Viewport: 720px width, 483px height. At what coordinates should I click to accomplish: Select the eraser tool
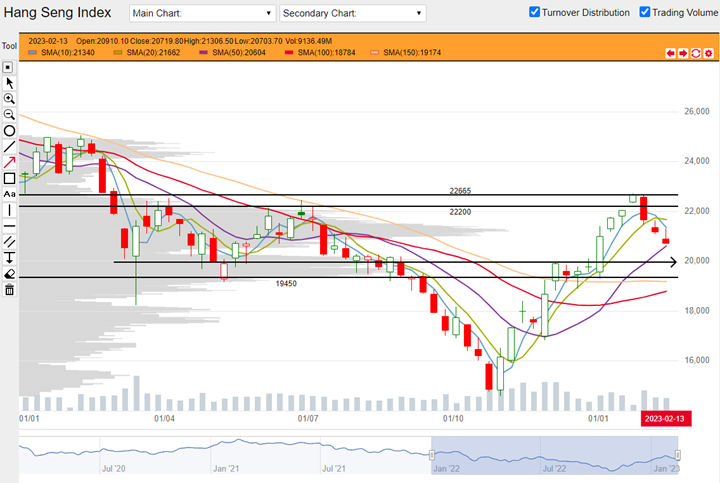9,274
